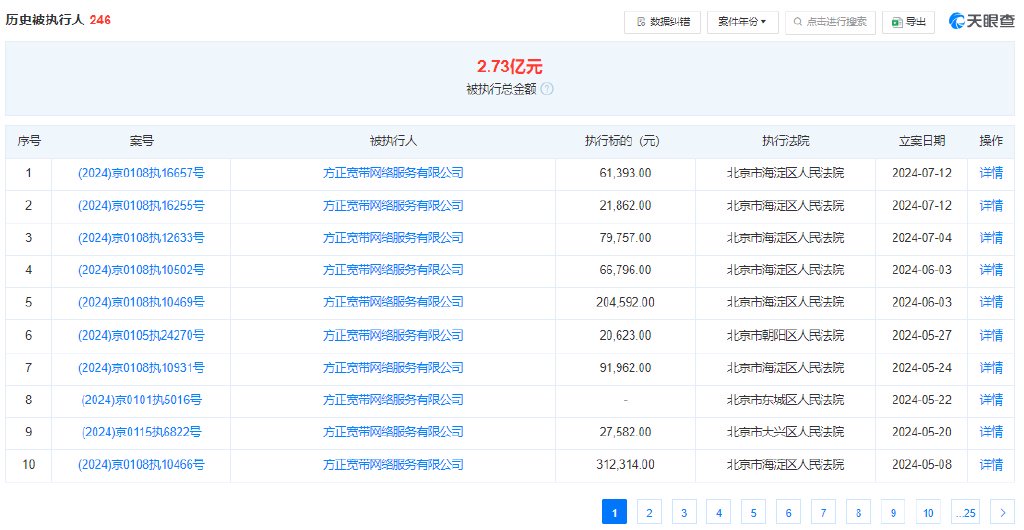Open case (2024)京0108执16255号

[x=141, y=206]
